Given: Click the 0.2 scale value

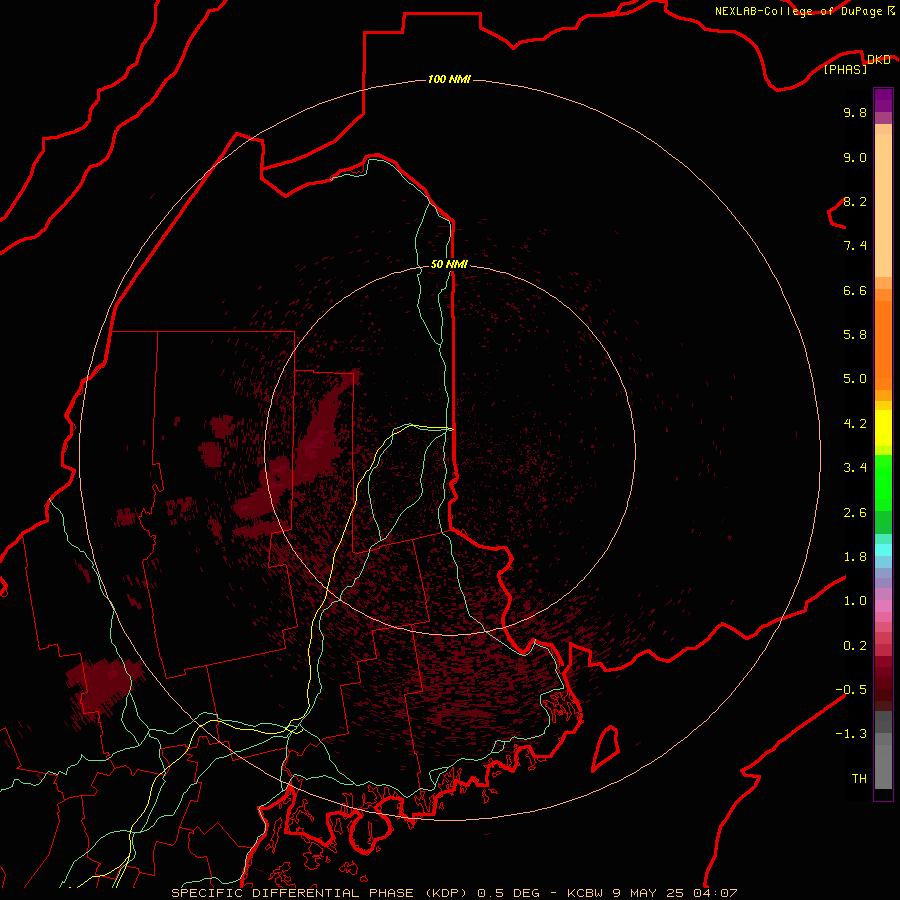Looking at the screenshot, I should coord(855,646).
